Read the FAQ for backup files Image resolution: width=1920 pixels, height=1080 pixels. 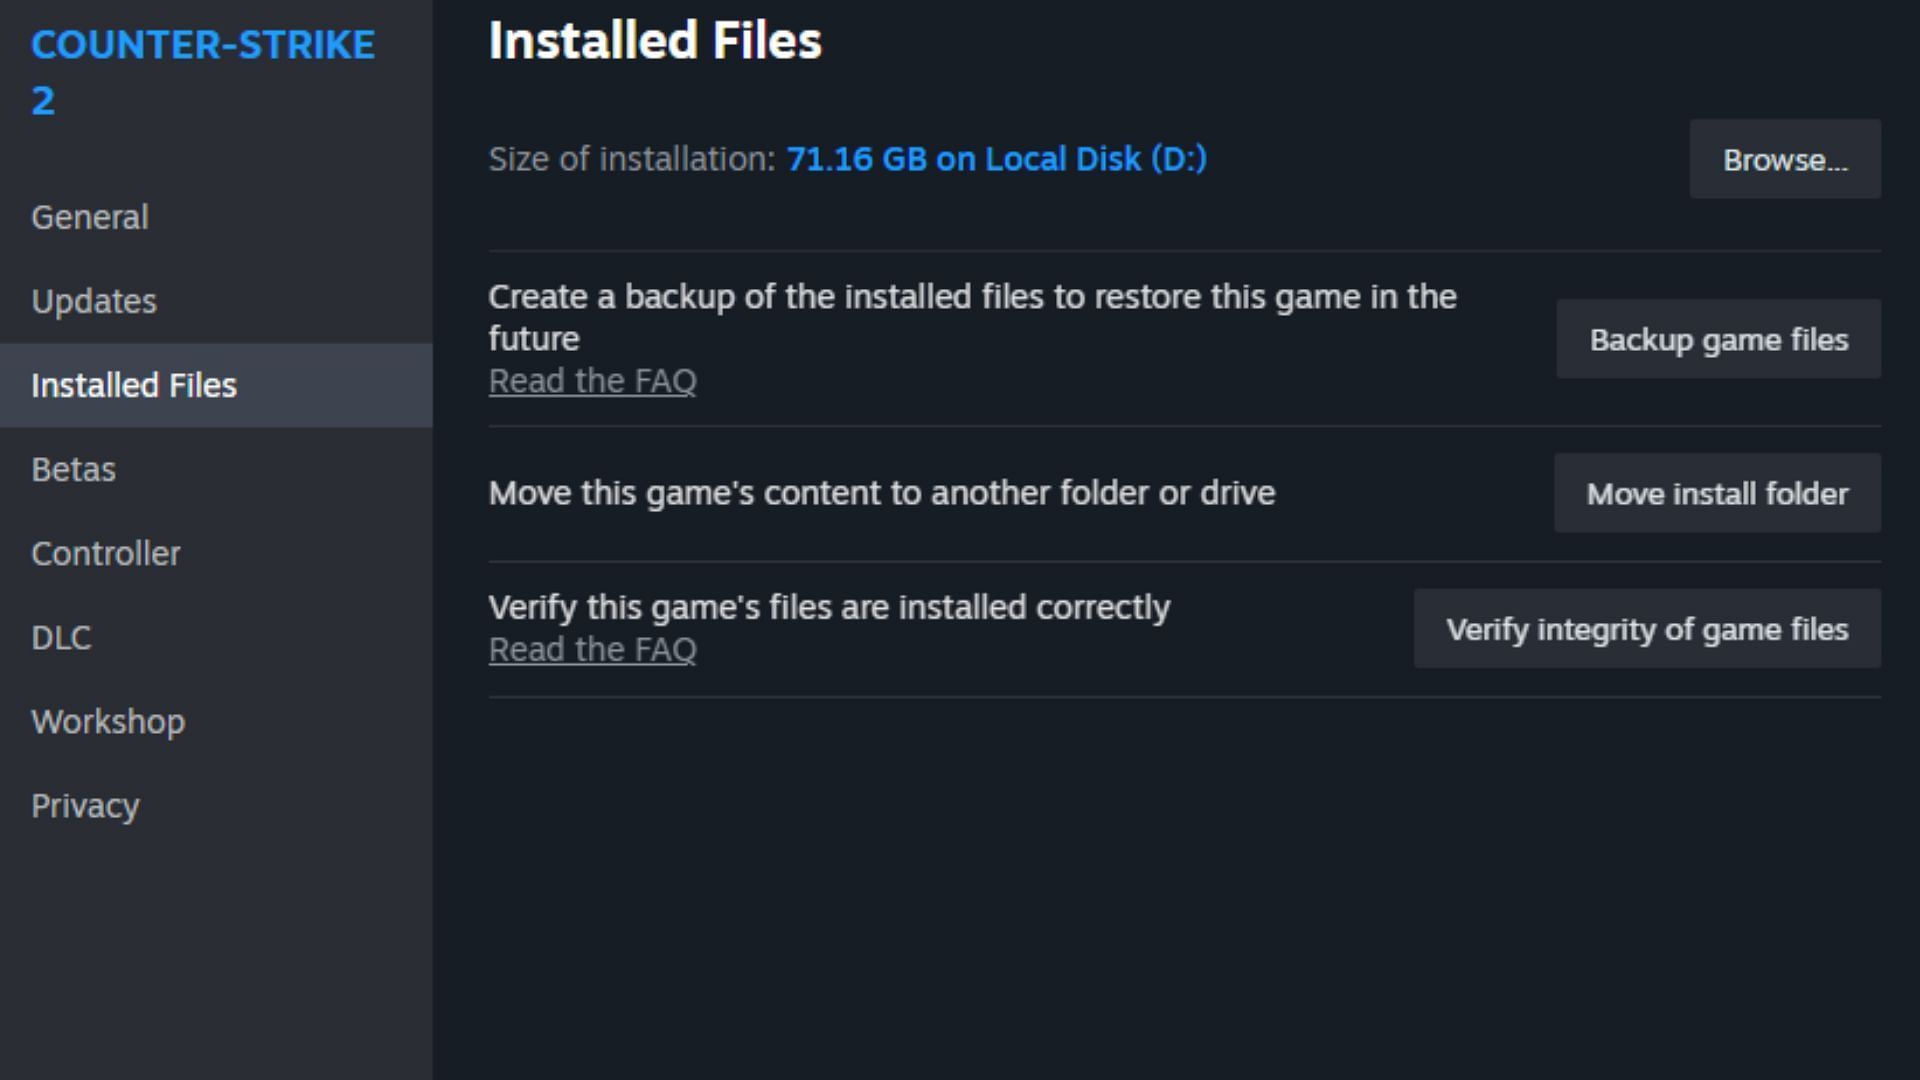pyautogui.click(x=591, y=380)
